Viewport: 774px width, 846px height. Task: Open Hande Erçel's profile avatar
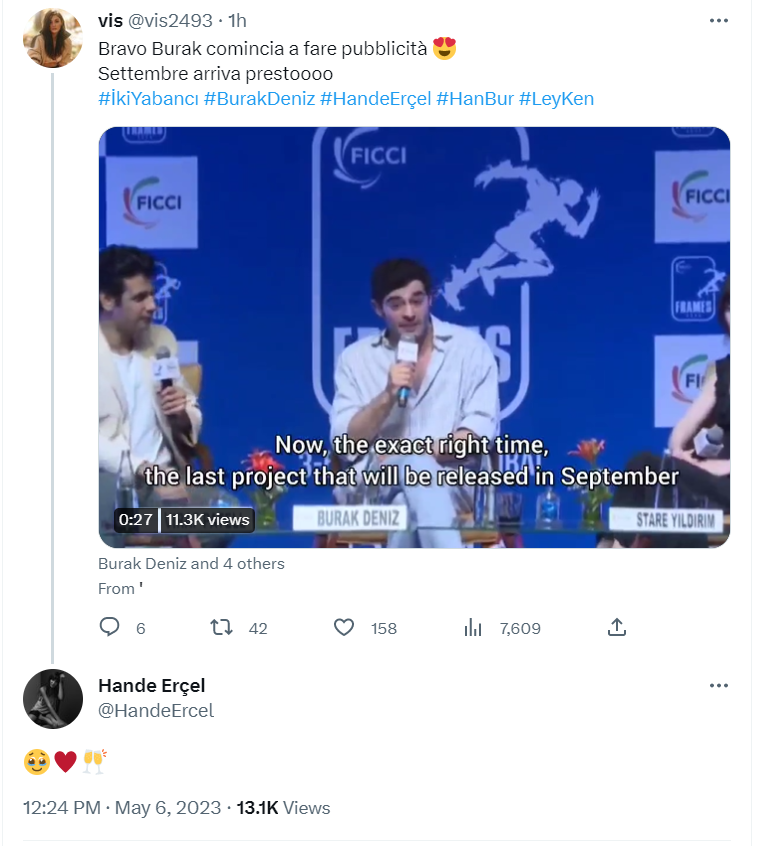[x=52, y=699]
